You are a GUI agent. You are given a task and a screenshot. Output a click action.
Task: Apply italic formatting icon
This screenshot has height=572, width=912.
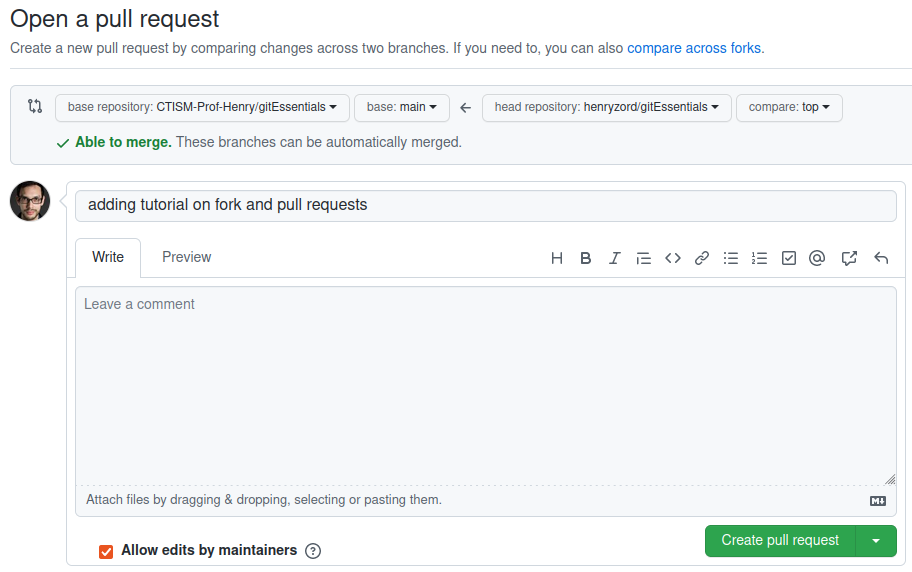[x=615, y=258]
